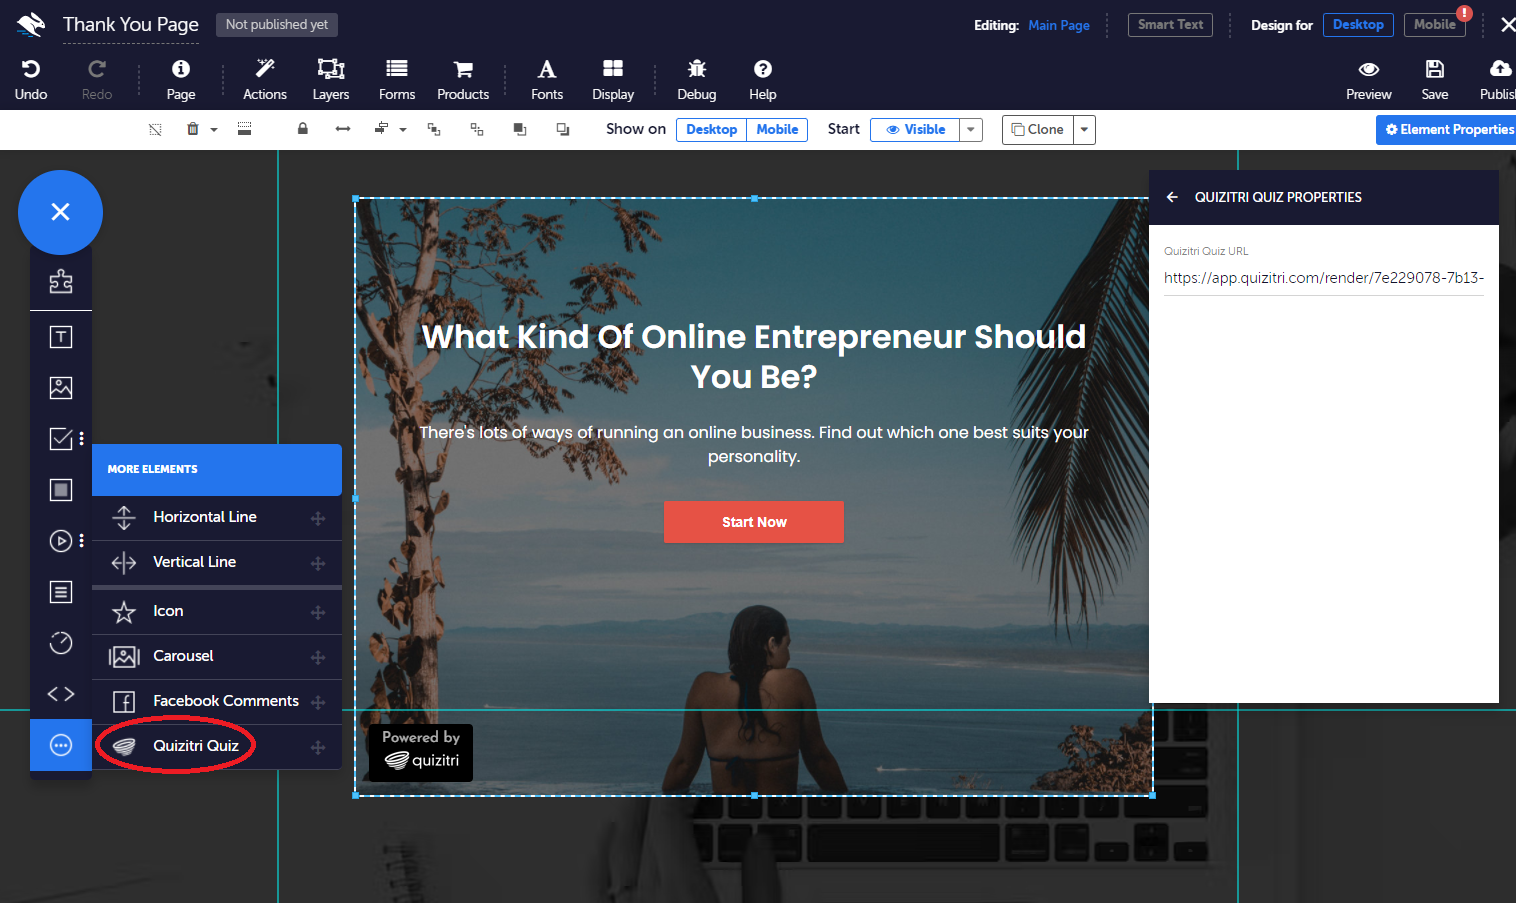Screen dimensions: 1516x903
Task: Publish the page via cloud icon
Action: pos(1498,79)
